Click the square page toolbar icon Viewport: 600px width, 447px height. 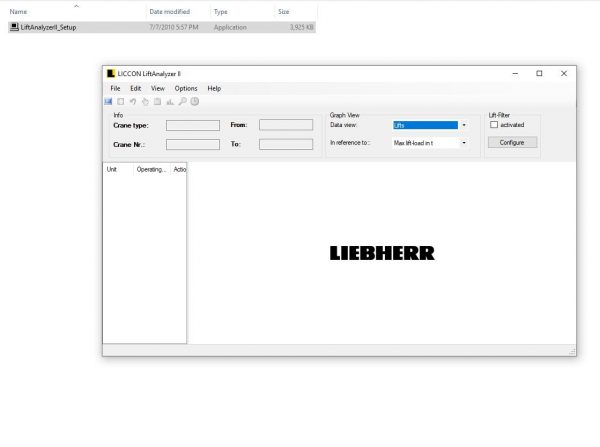click(x=121, y=101)
